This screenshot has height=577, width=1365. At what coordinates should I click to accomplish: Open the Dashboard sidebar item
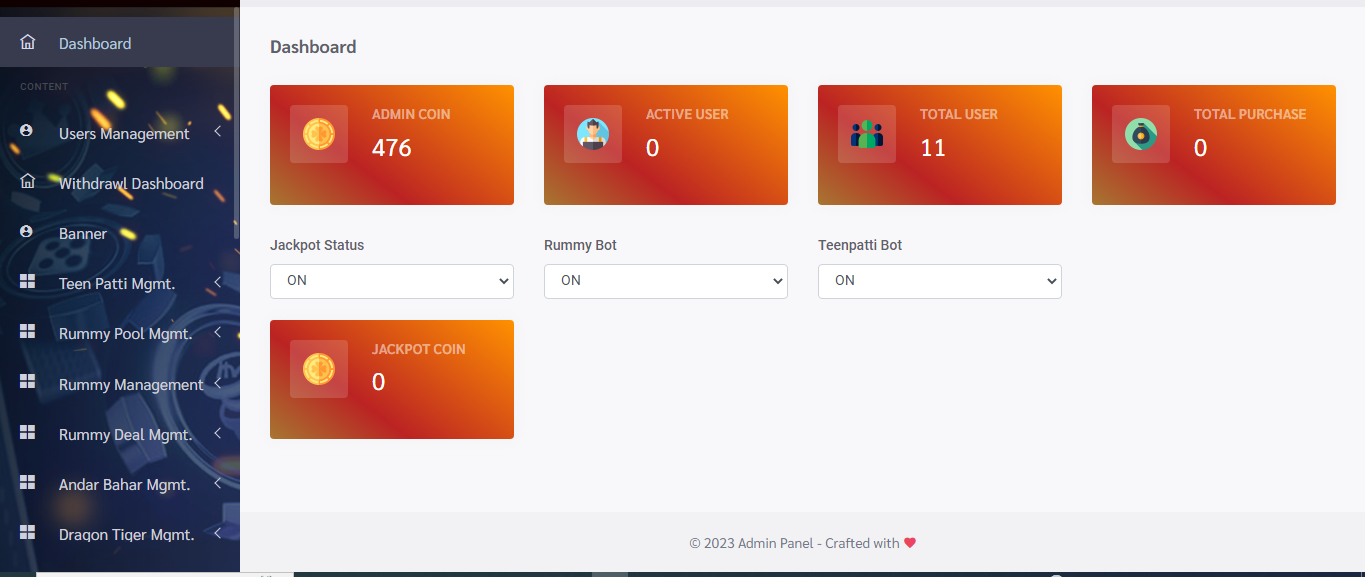pyautogui.click(x=95, y=43)
